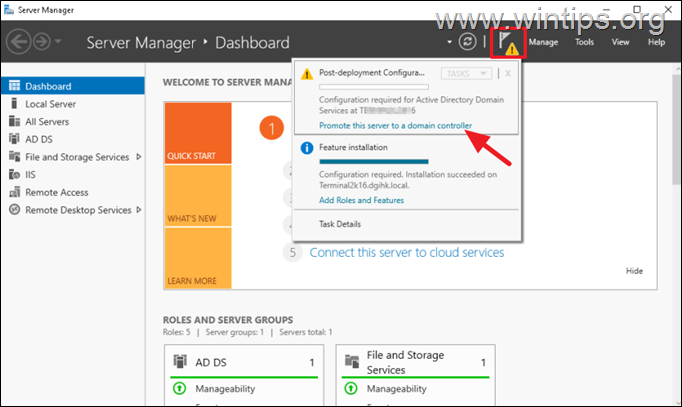Click Manageability in File and Storage Services tile

pos(396,389)
